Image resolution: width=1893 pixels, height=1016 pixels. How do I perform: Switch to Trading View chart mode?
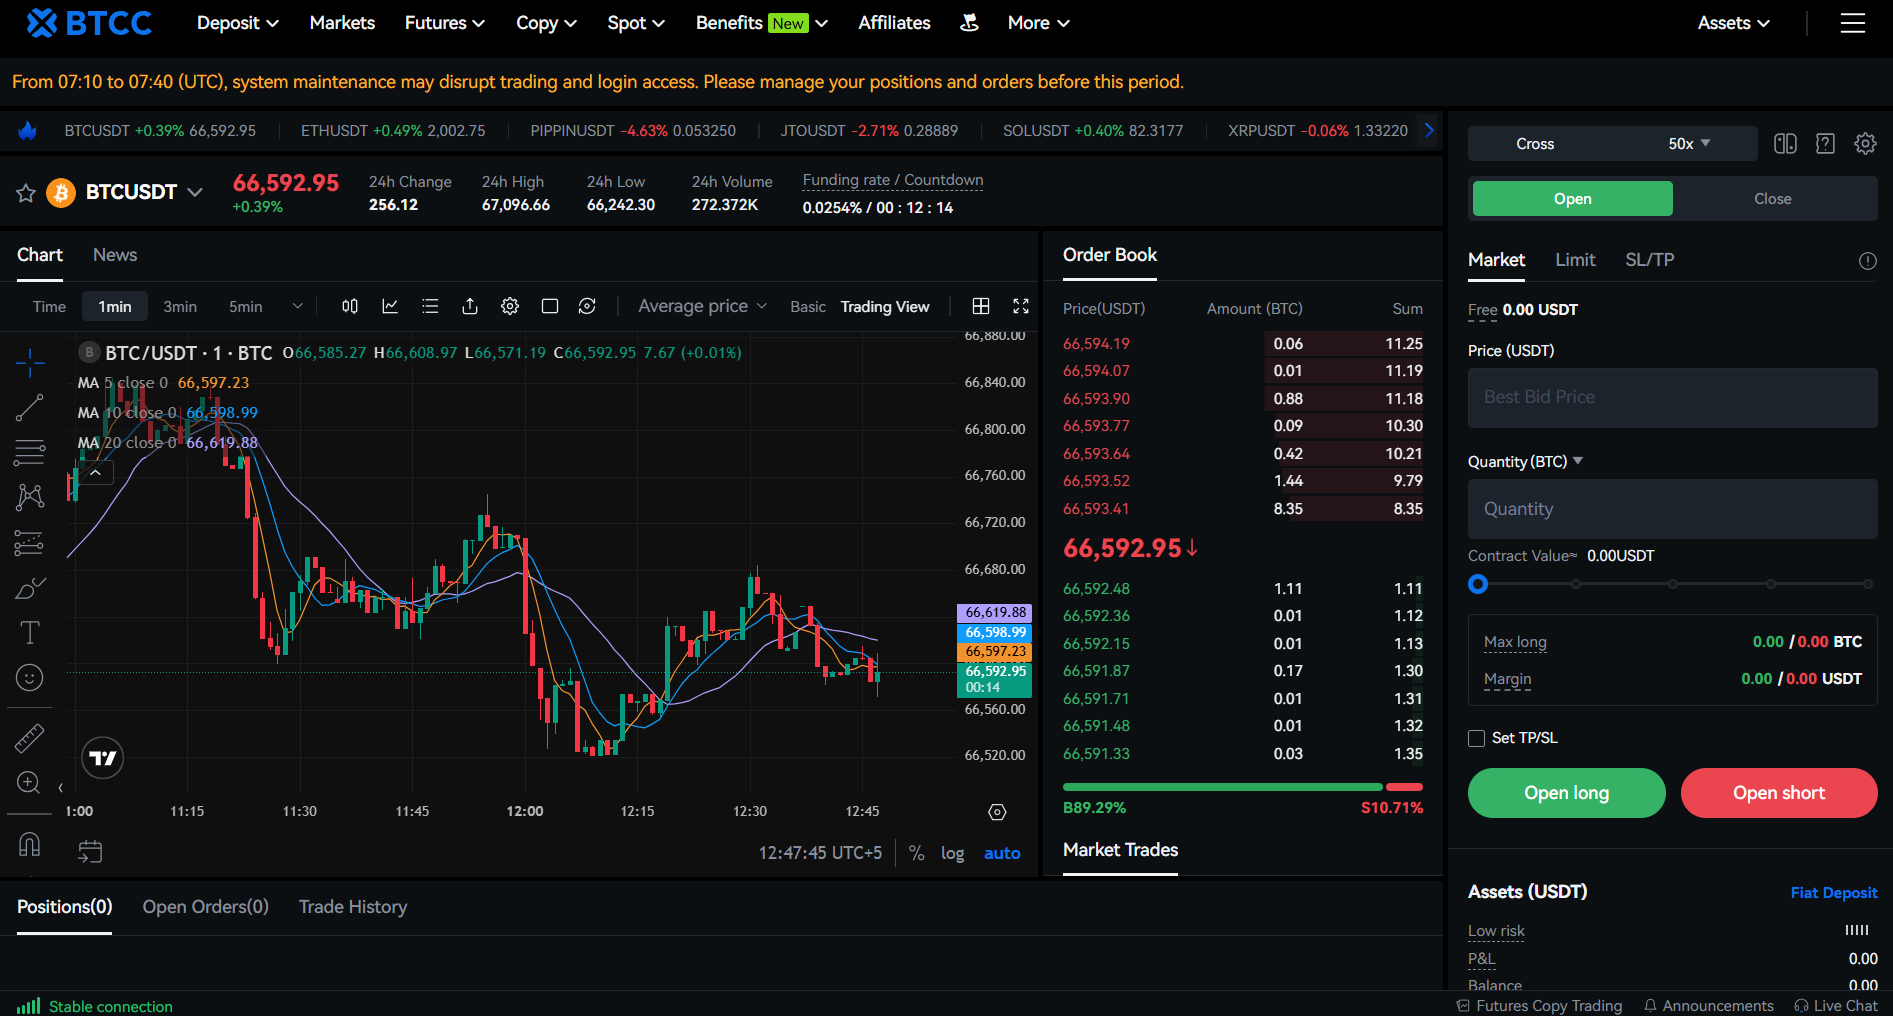click(885, 307)
